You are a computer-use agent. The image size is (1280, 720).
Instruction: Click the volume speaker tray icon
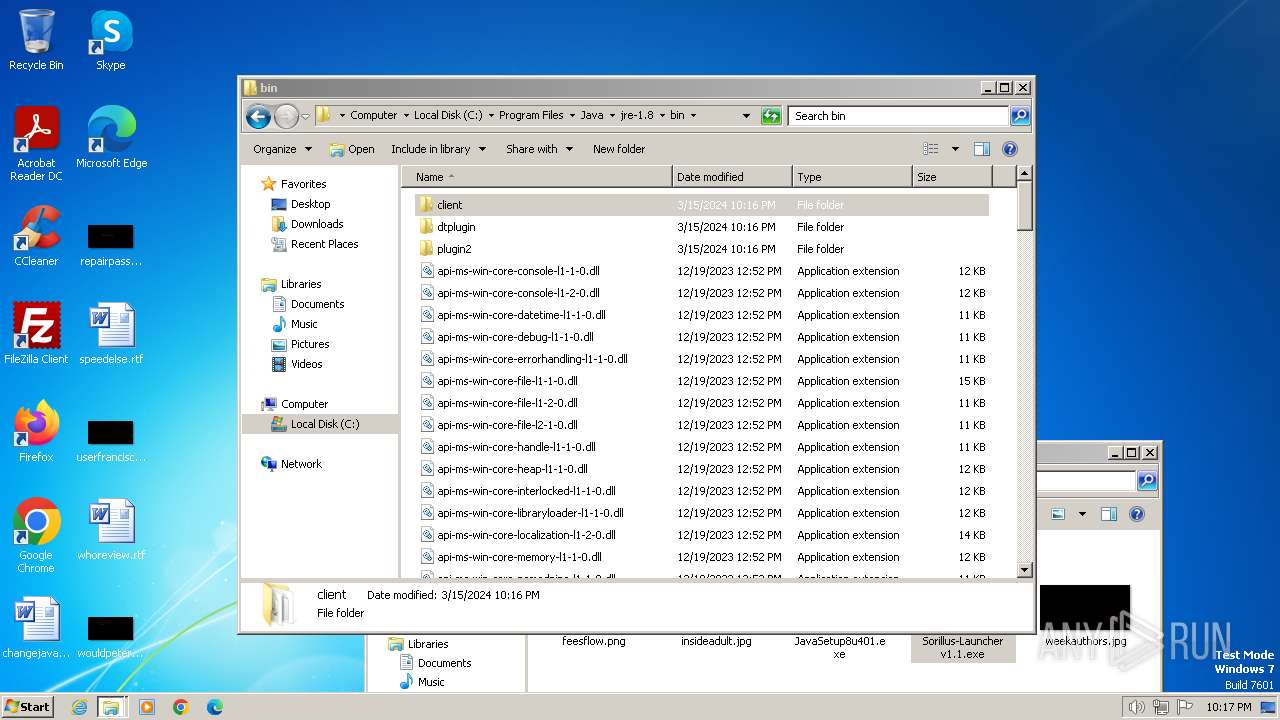pos(1136,707)
